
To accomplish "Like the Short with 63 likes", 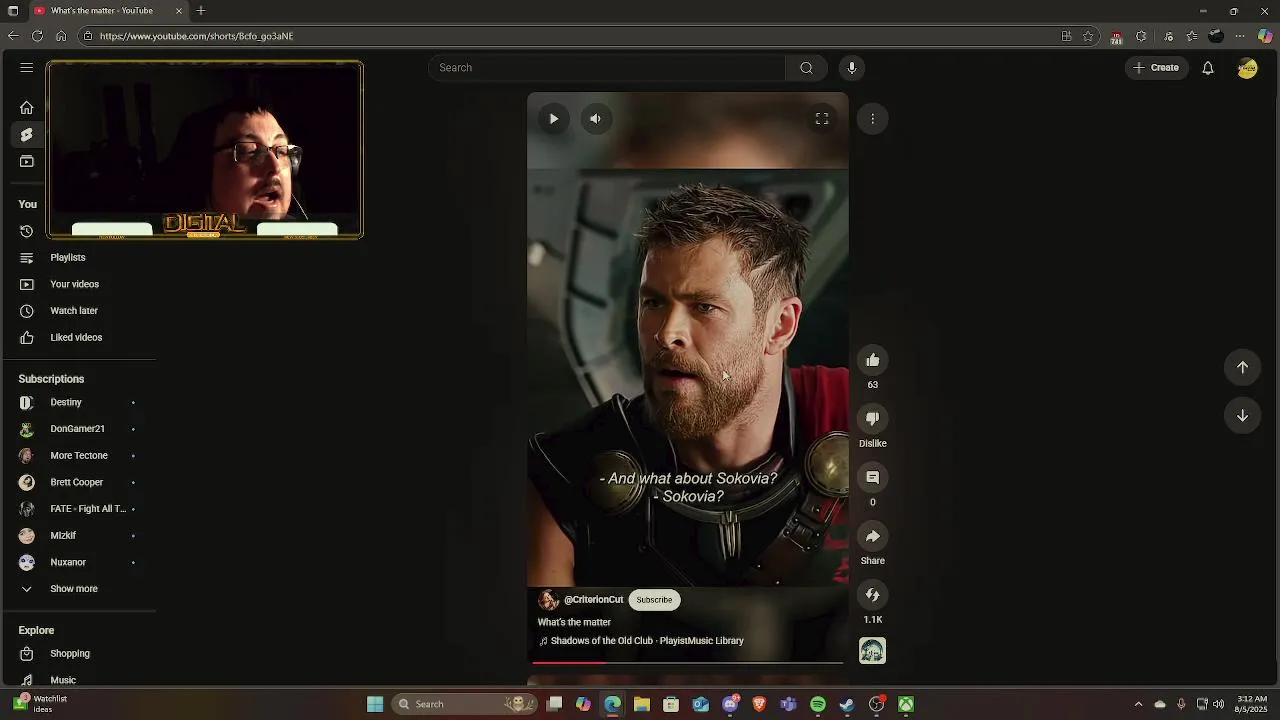I will point(872,360).
